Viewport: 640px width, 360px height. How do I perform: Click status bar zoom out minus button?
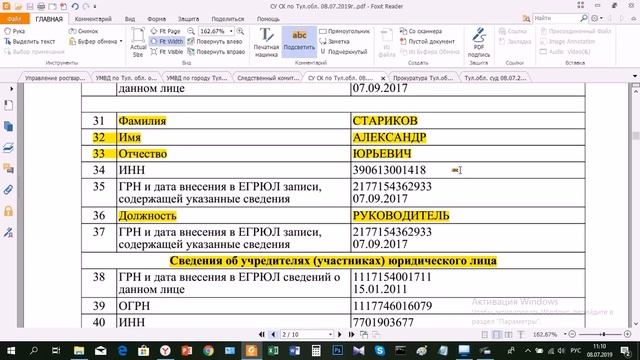(x=572, y=334)
